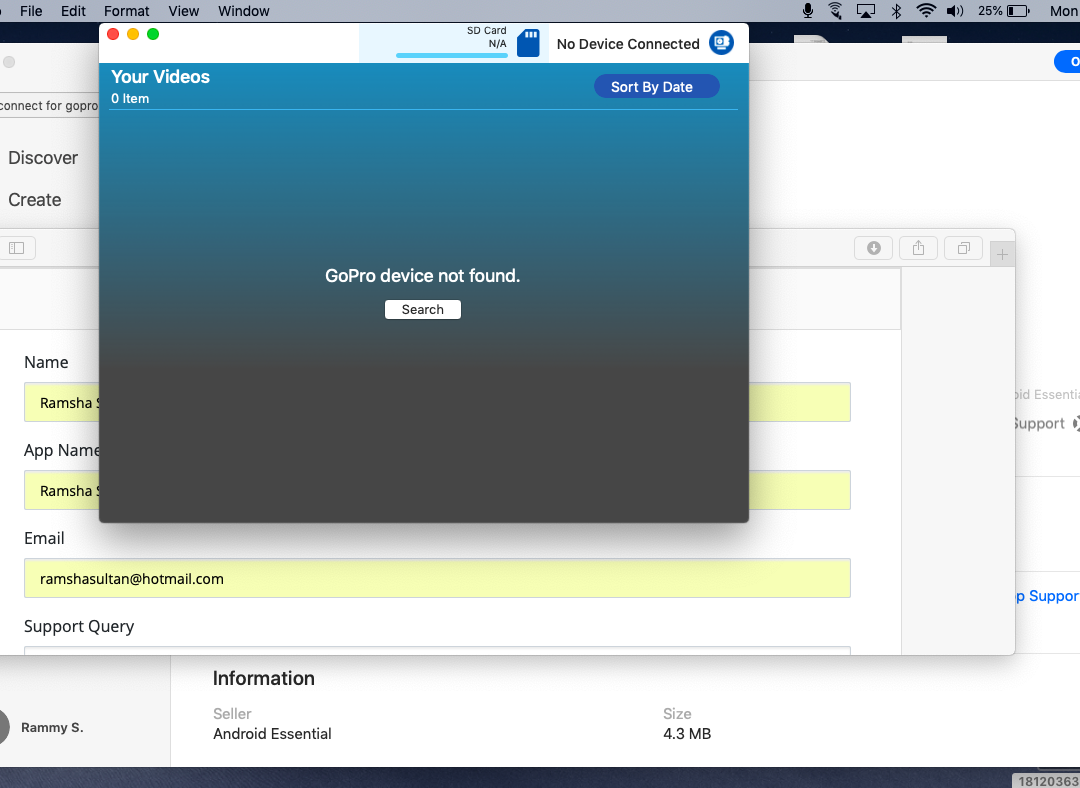Screen dimensions: 1080x788
Task: Select Create in App Store sidebar
Action: click(x=34, y=200)
